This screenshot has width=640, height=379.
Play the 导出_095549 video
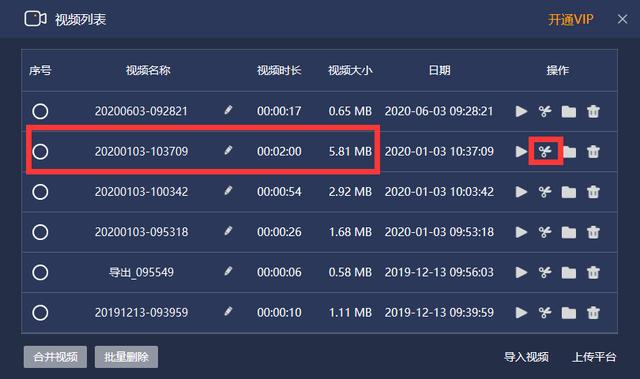click(x=521, y=272)
